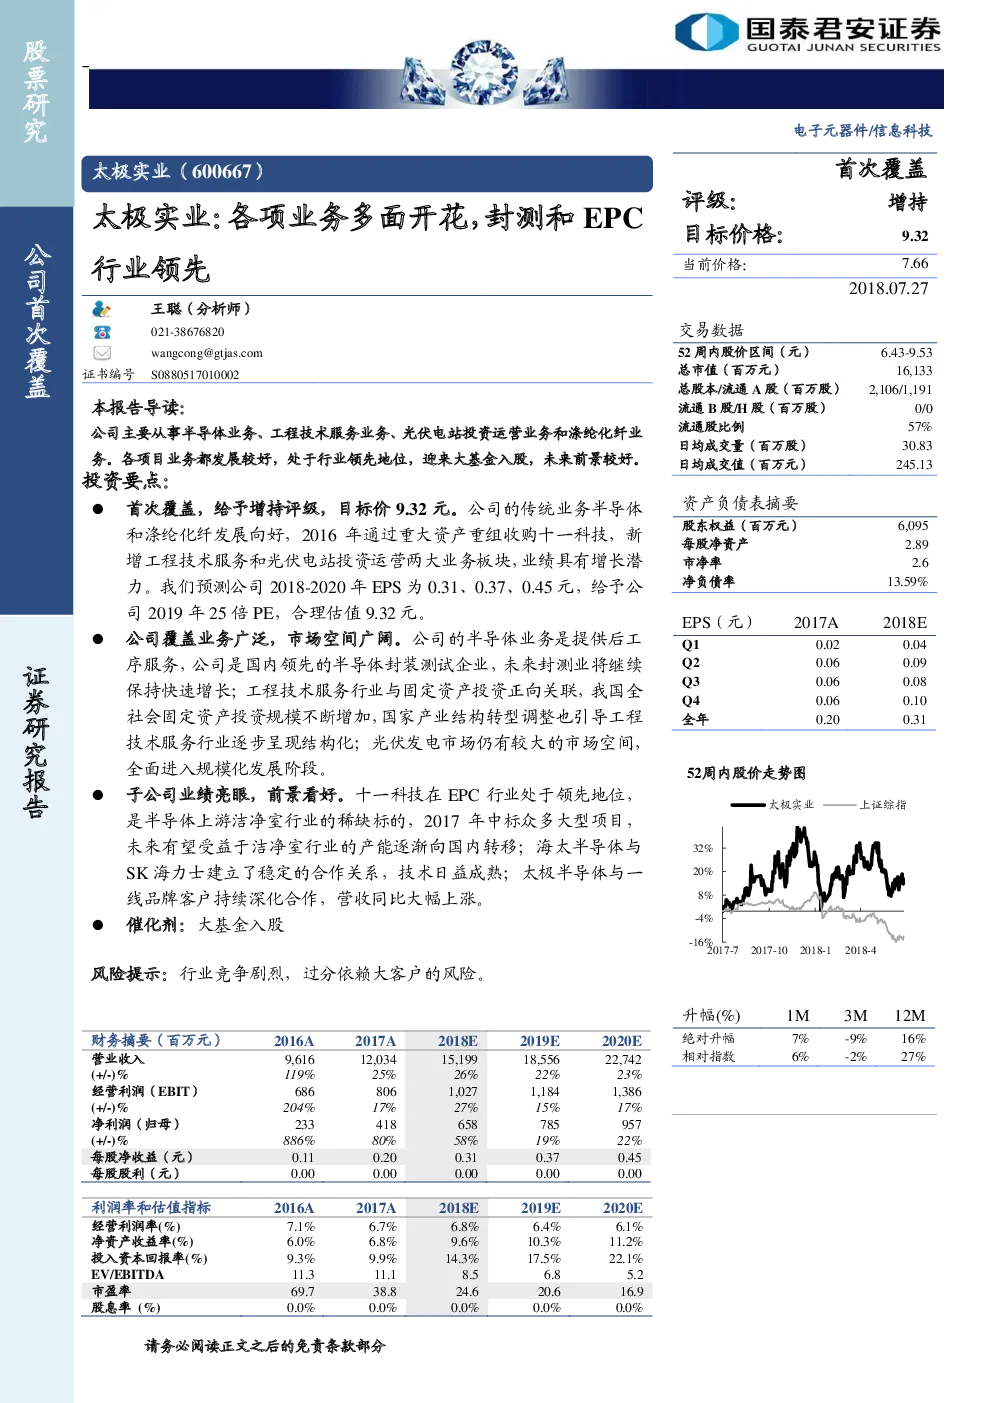Viewport: 992px width, 1403px height.
Task: Click the sidebar label 股票研究
Action: pyautogui.click(x=36, y=91)
